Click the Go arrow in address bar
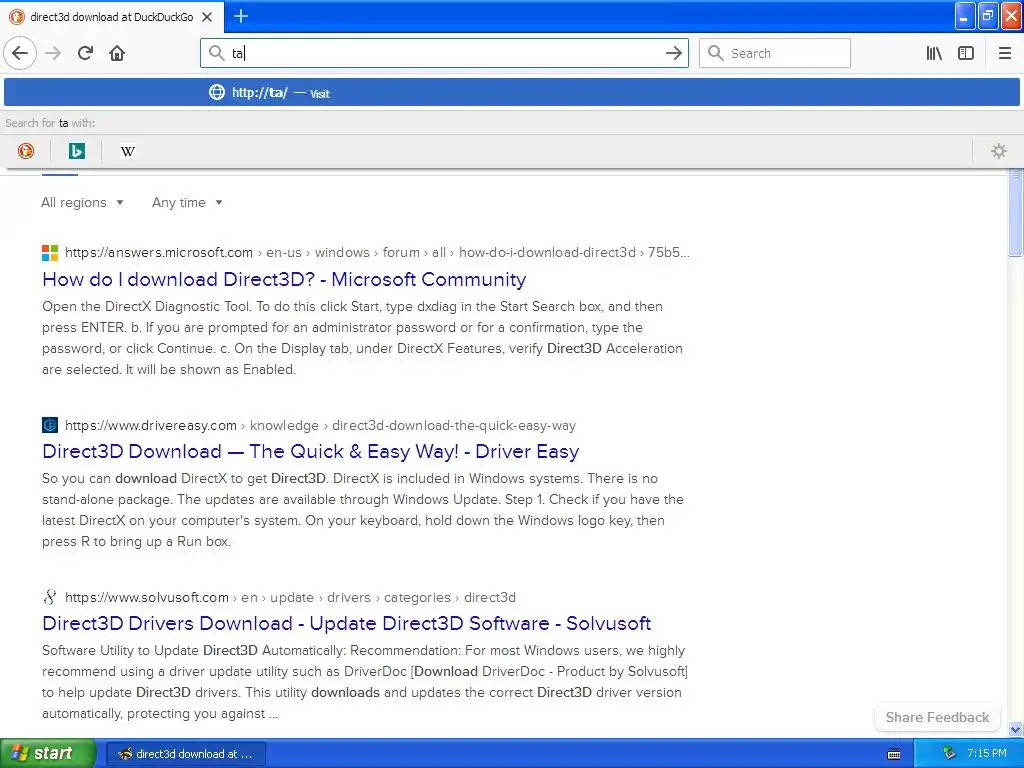 coord(673,53)
